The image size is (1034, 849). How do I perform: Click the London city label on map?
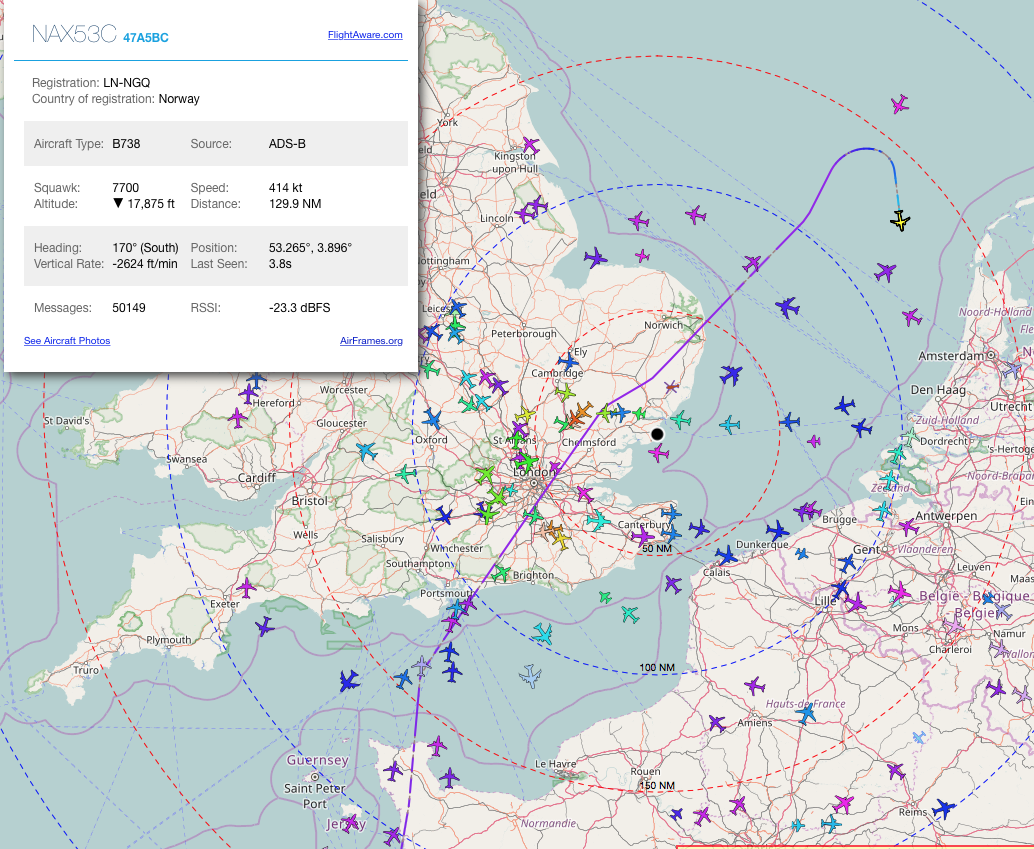(534, 472)
